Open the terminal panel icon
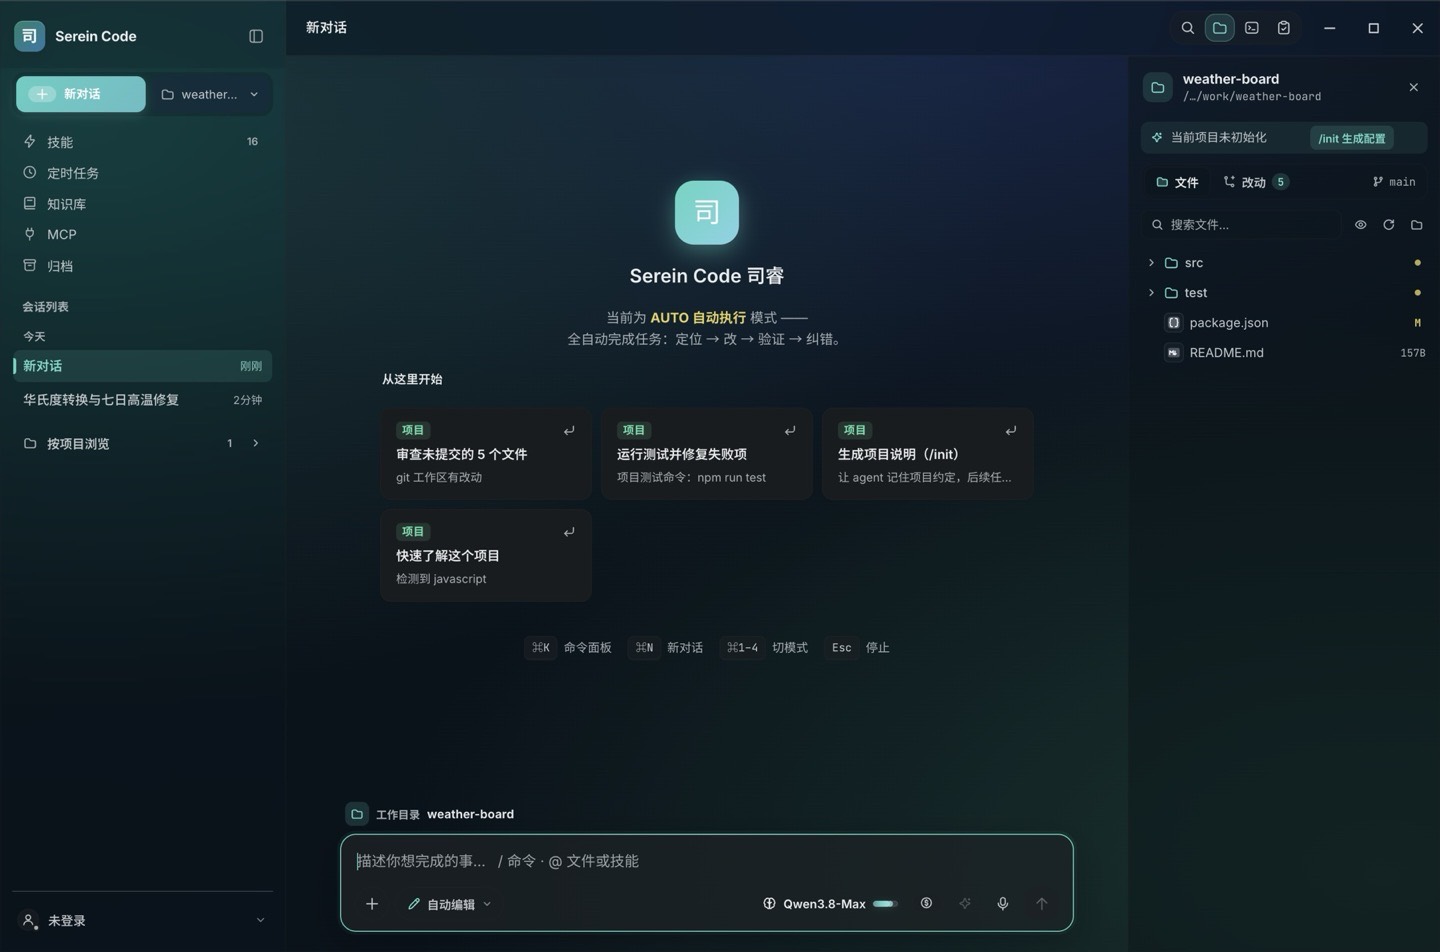Screen dimensions: 1440x952 tap(1251, 28)
